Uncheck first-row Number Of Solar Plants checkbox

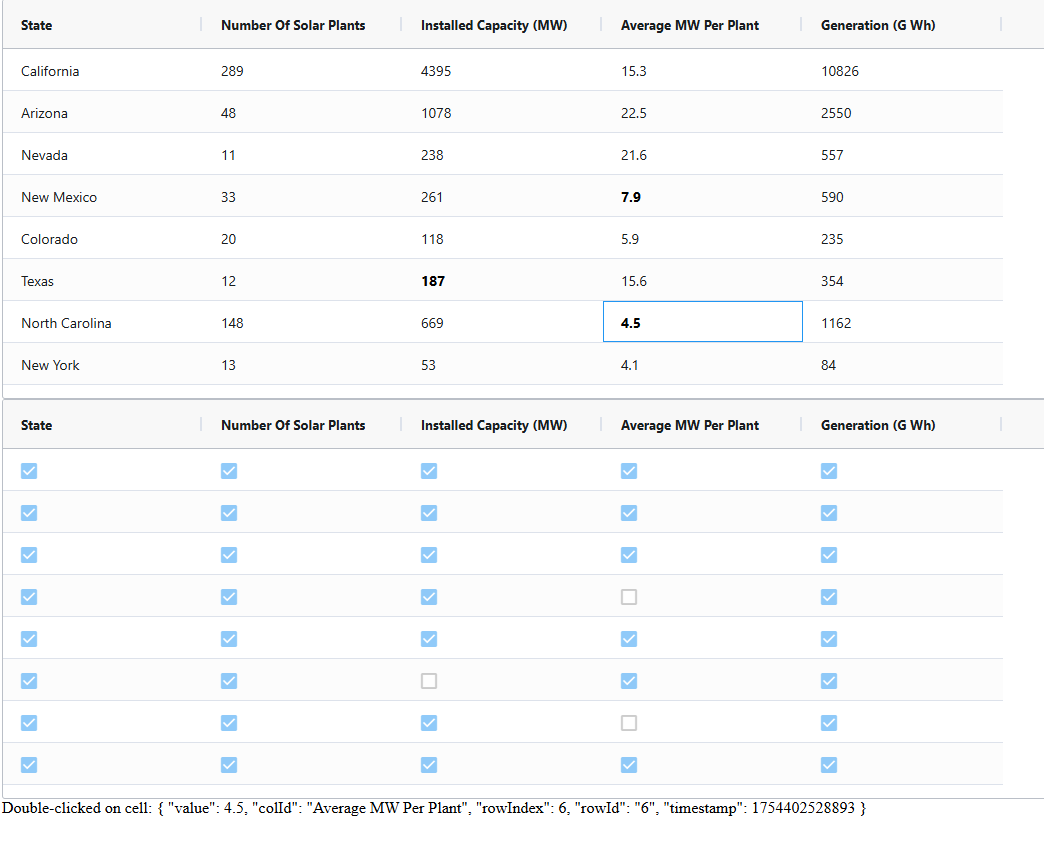point(229,471)
